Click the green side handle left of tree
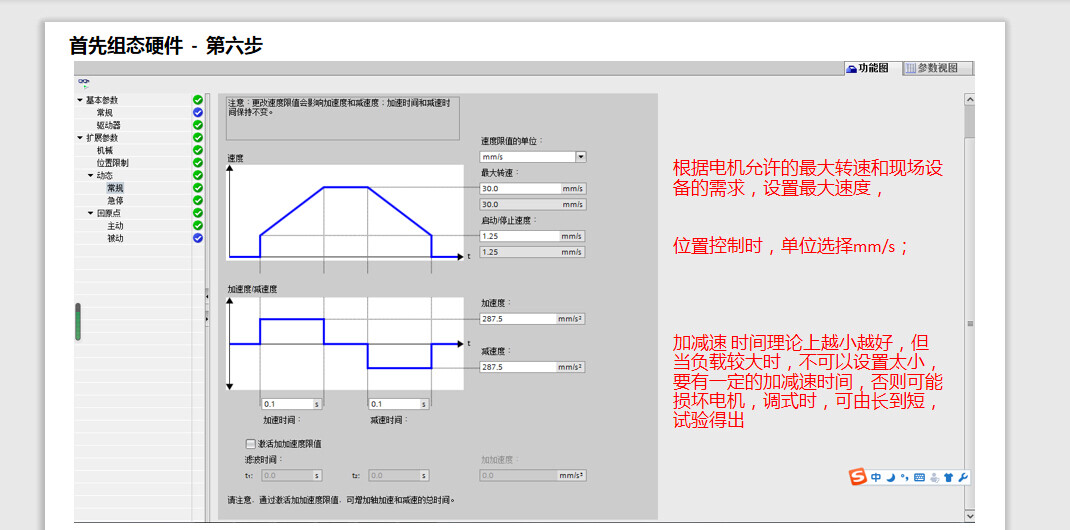The height and width of the screenshot is (530, 1070). coord(78,322)
